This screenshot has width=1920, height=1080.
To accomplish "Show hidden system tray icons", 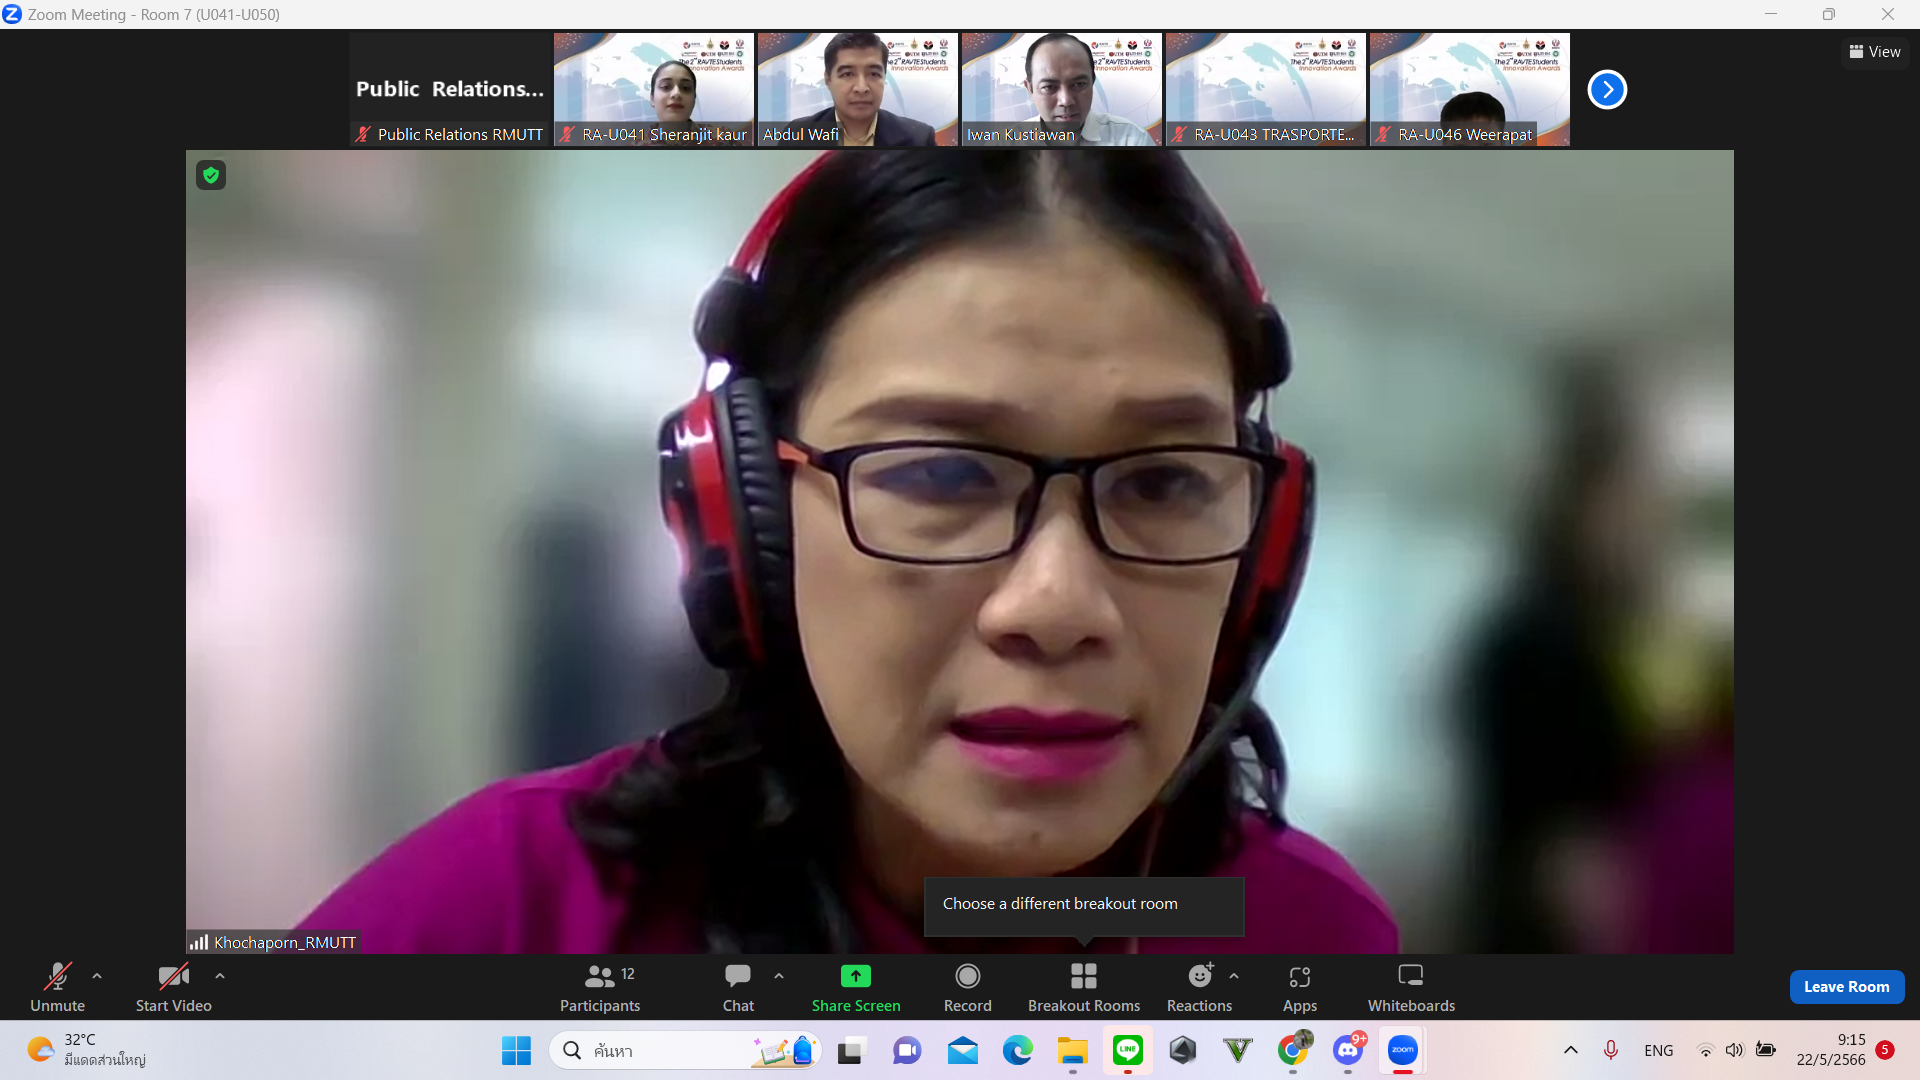I will [1571, 1050].
